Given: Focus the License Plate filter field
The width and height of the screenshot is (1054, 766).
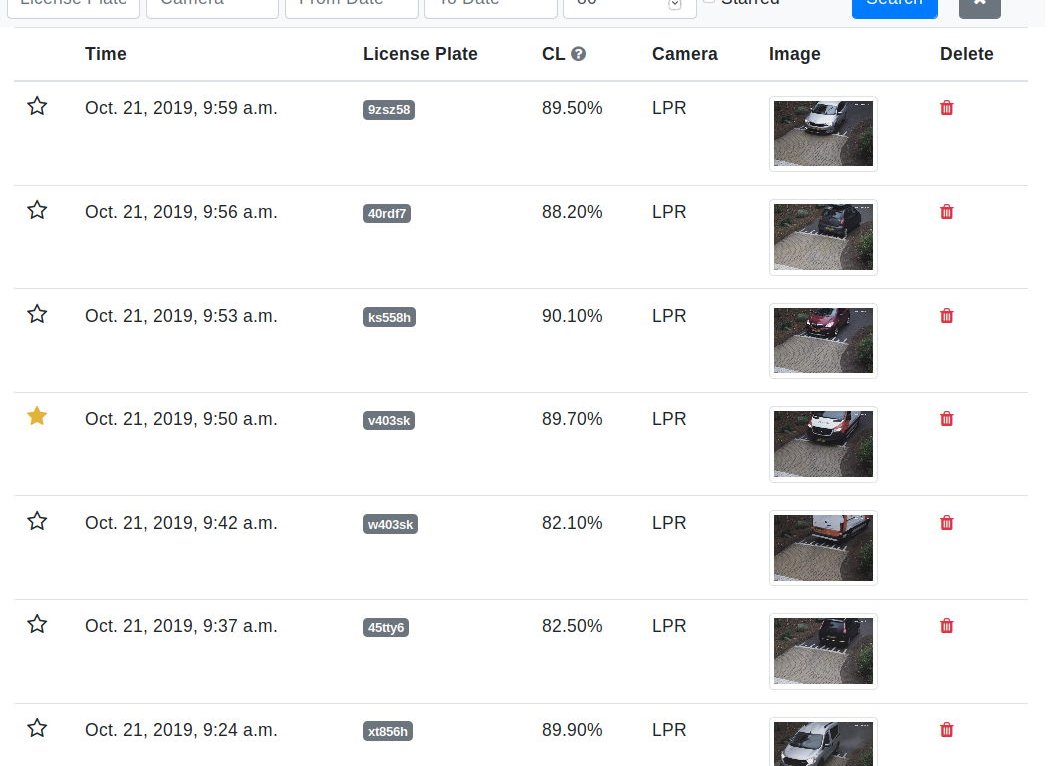Looking at the screenshot, I should (73, 5).
